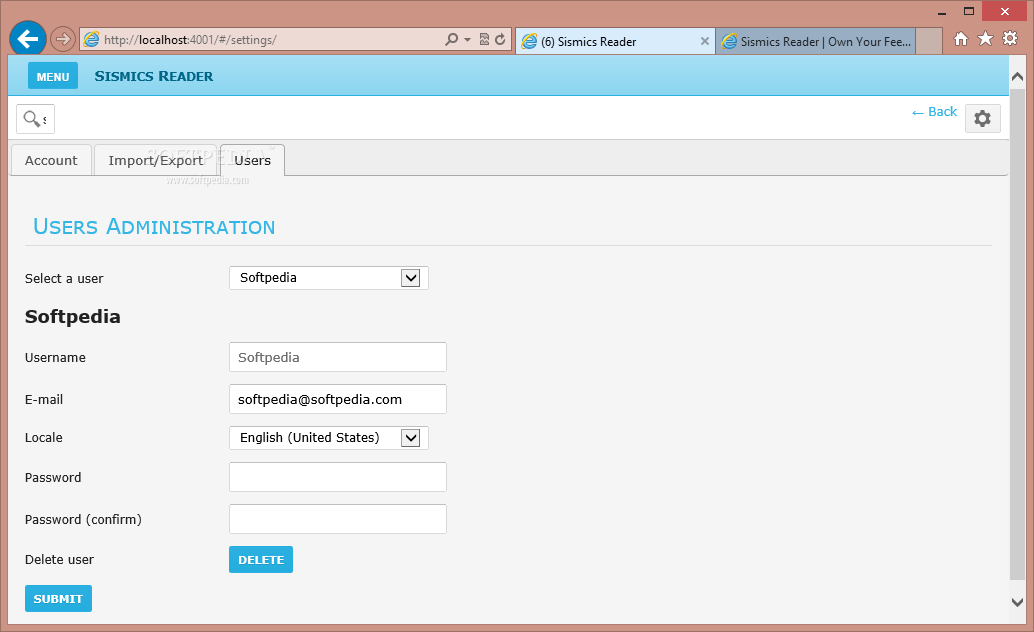Click the compatibility view icon in the address bar

click(484, 40)
